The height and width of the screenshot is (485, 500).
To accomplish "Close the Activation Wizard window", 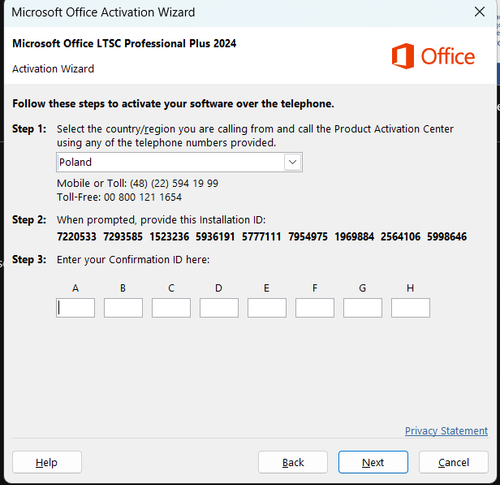I will (479, 12).
